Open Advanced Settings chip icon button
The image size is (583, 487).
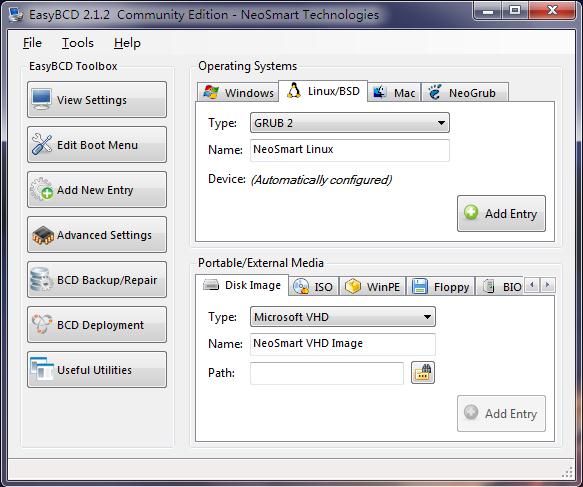(x=97, y=235)
